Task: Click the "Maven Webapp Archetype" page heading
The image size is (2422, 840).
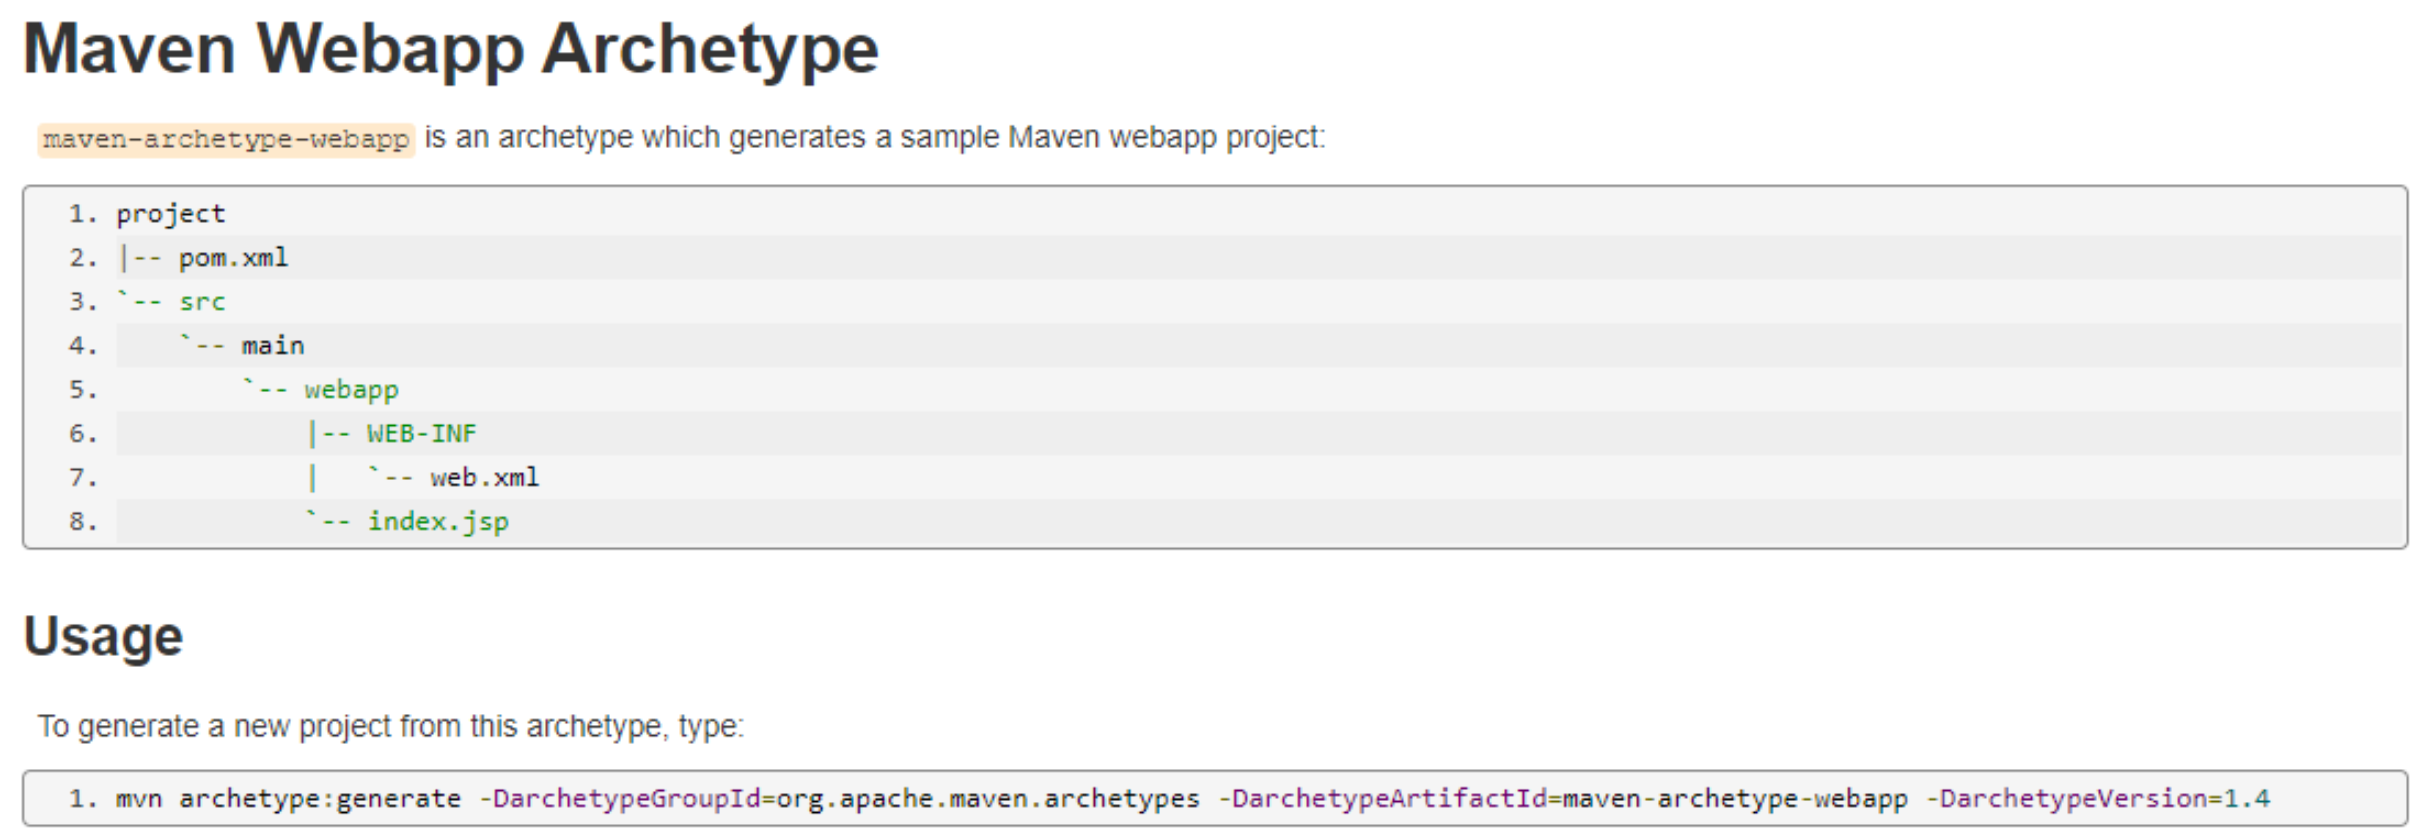Action: pyautogui.click(x=450, y=50)
